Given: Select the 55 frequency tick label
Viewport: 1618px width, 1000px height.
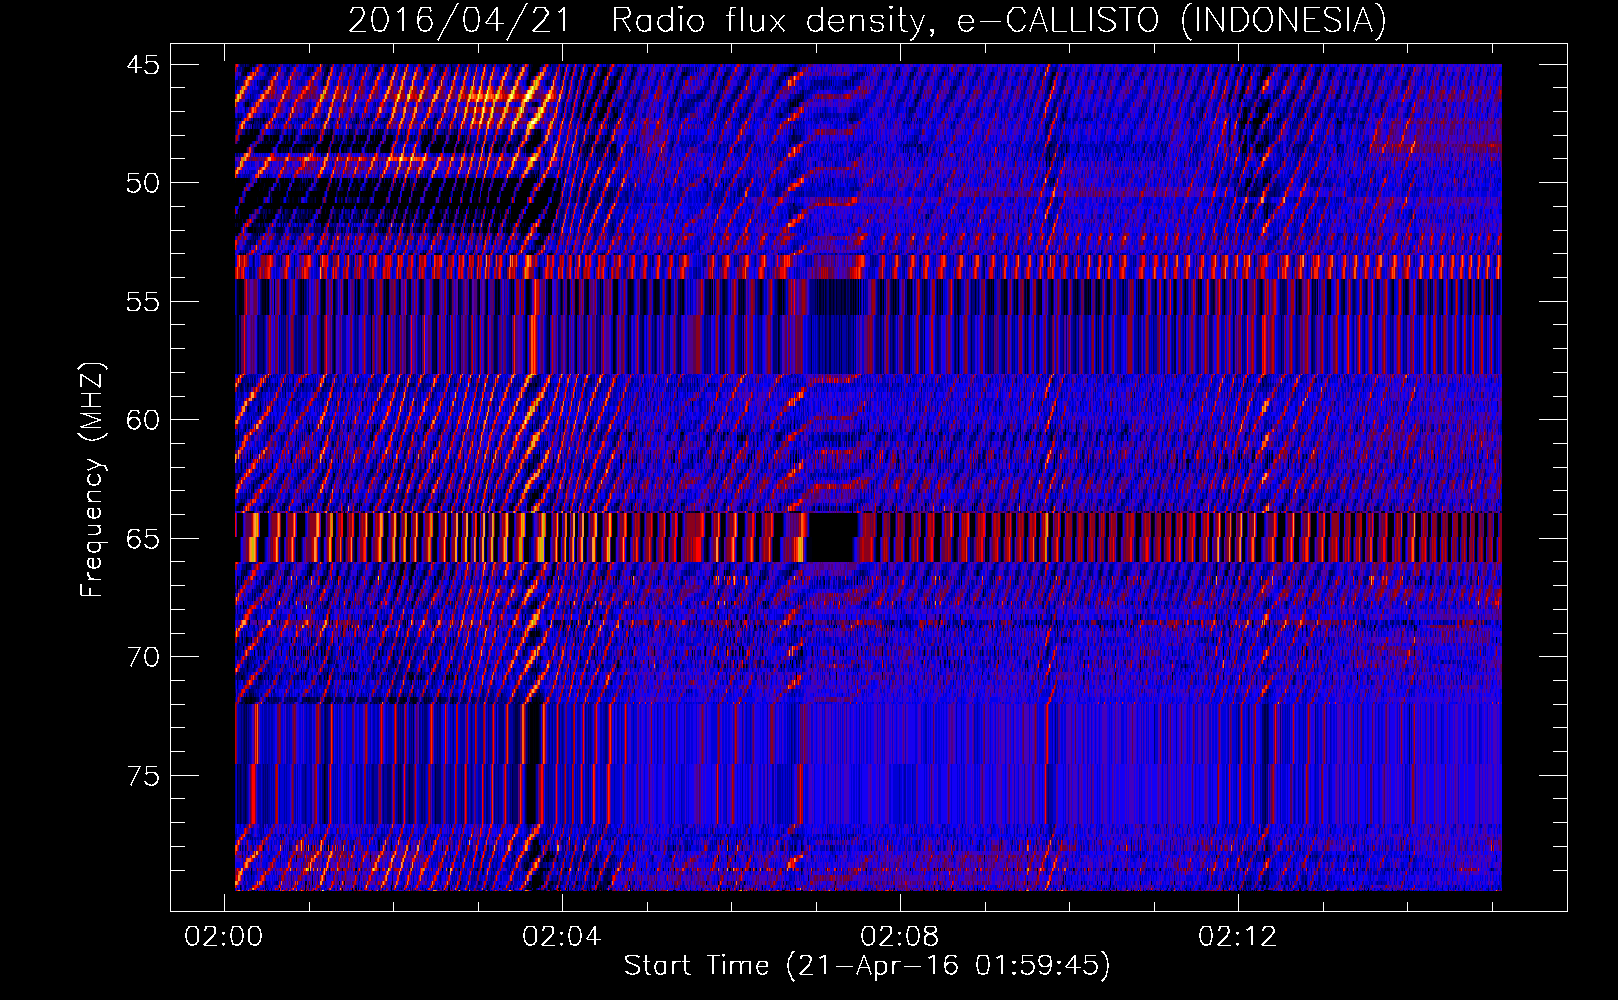Looking at the screenshot, I should click(x=142, y=302).
